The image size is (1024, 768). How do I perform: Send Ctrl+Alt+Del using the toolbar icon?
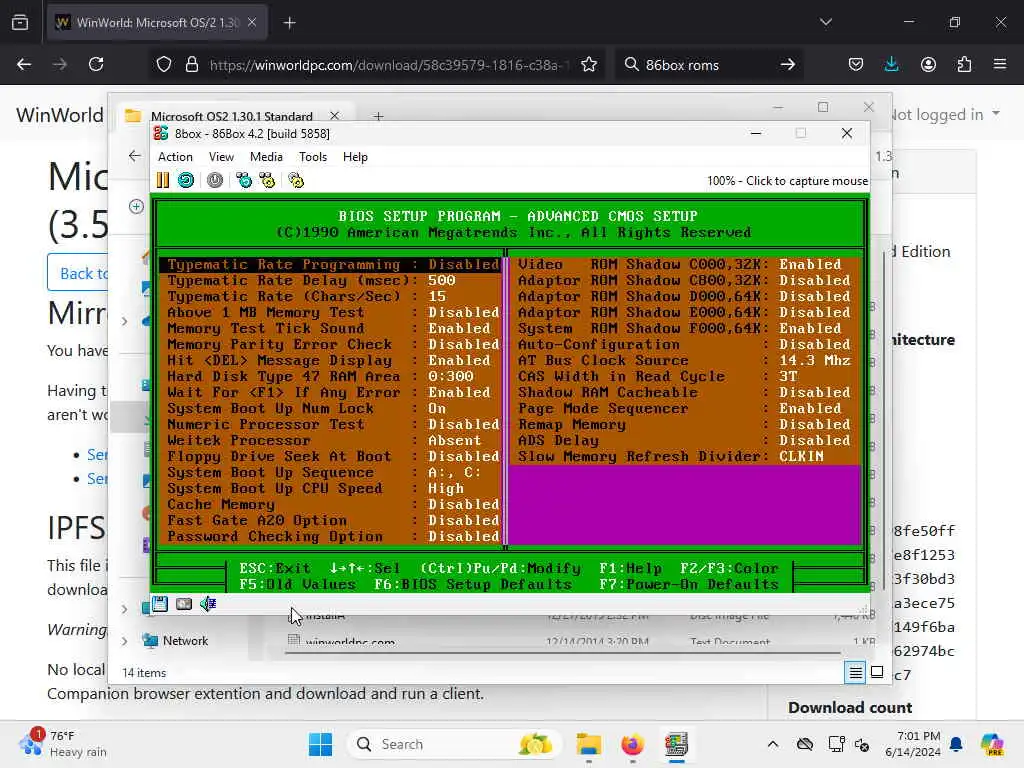coord(244,180)
